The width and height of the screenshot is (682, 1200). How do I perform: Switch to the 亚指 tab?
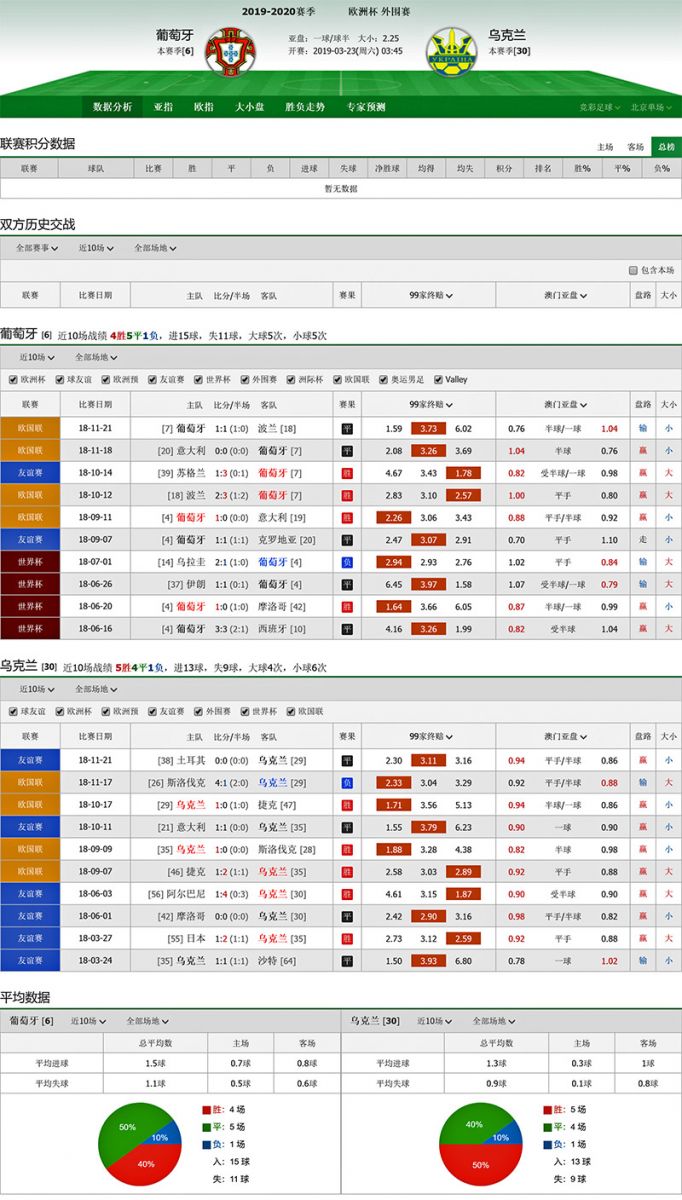pos(163,107)
